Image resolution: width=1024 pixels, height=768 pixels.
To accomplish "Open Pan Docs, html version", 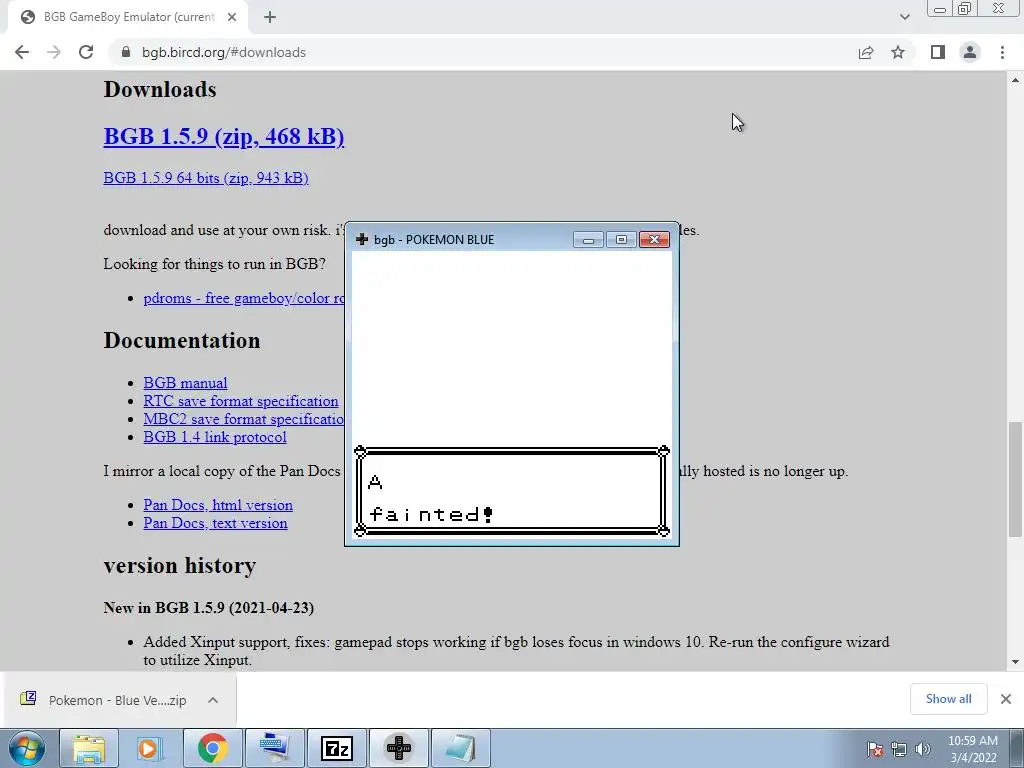I will pos(218,505).
